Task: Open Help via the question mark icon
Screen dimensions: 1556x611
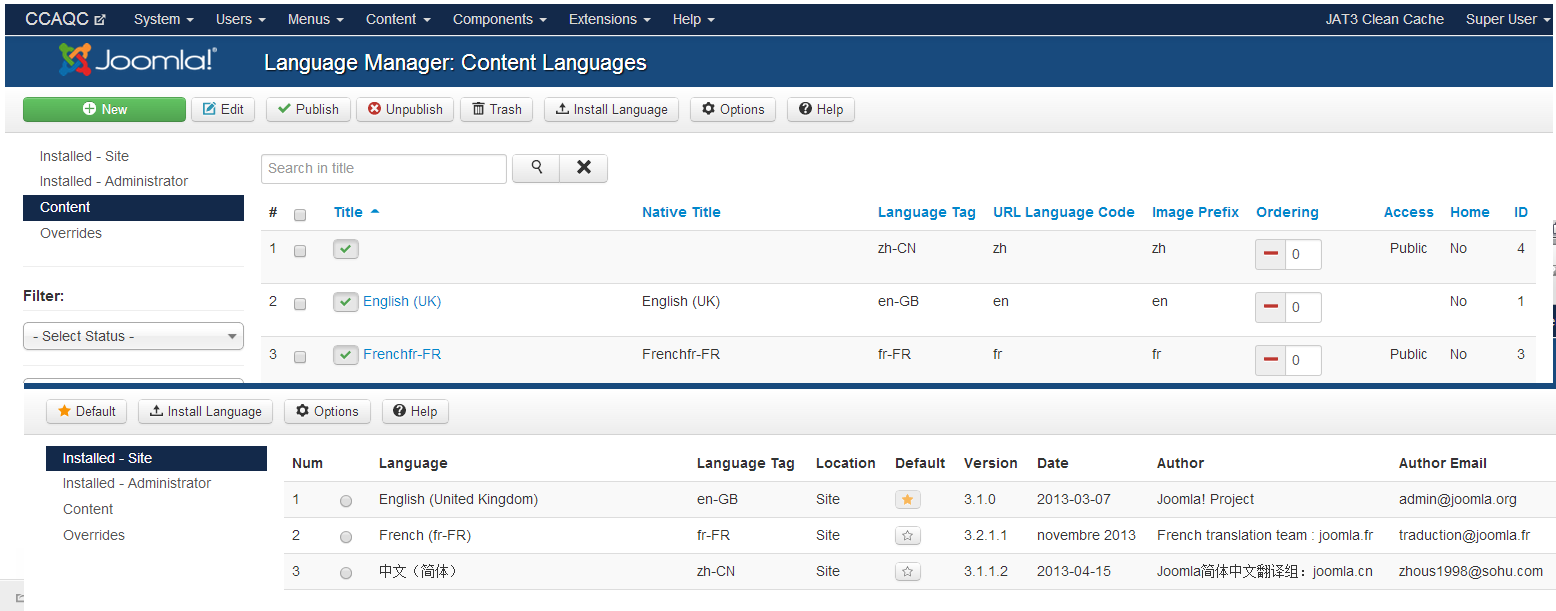Action: point(820,110)
